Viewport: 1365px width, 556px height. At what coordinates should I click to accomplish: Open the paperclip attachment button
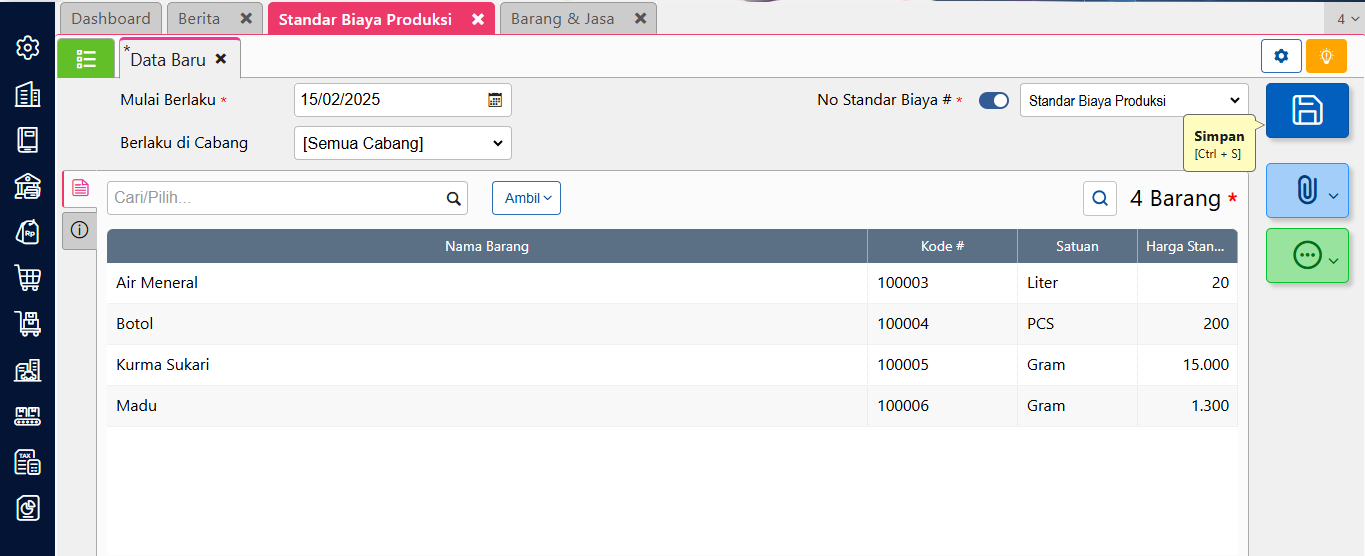1307,190
